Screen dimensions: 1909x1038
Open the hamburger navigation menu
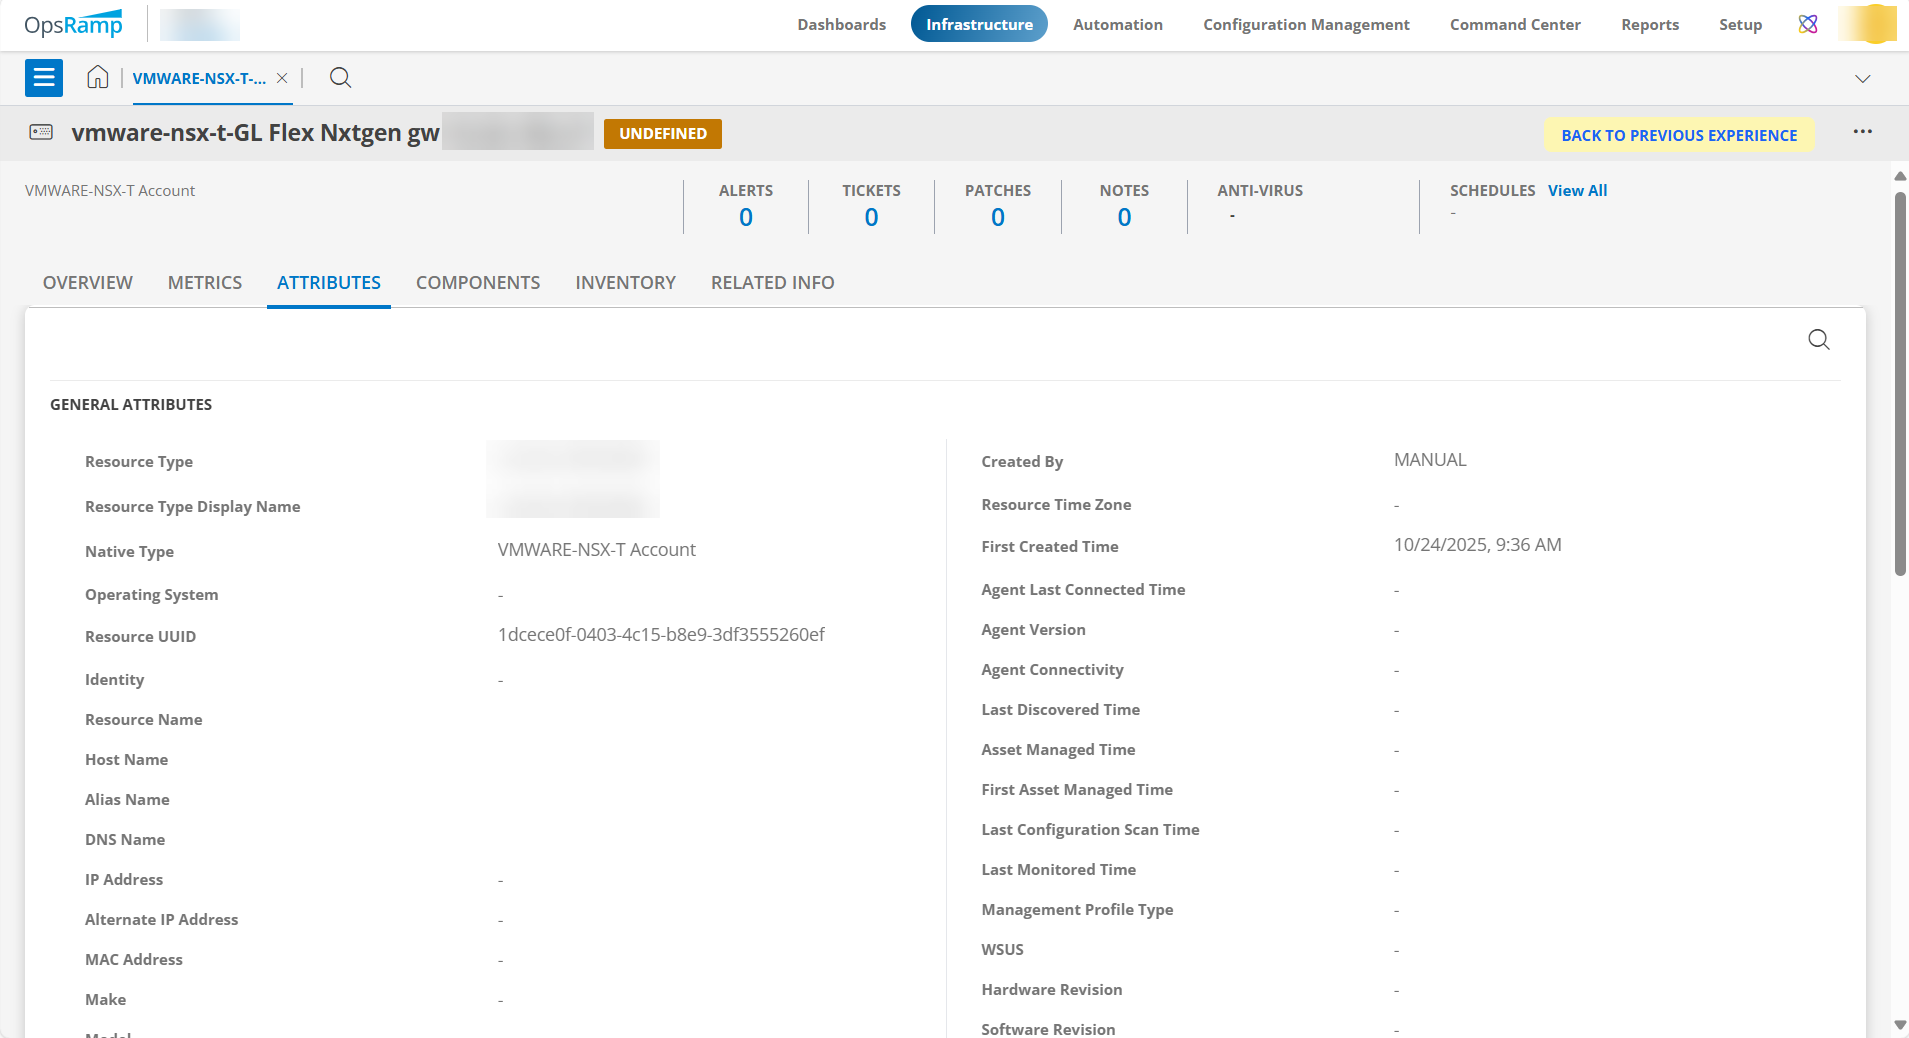point(44,78)
